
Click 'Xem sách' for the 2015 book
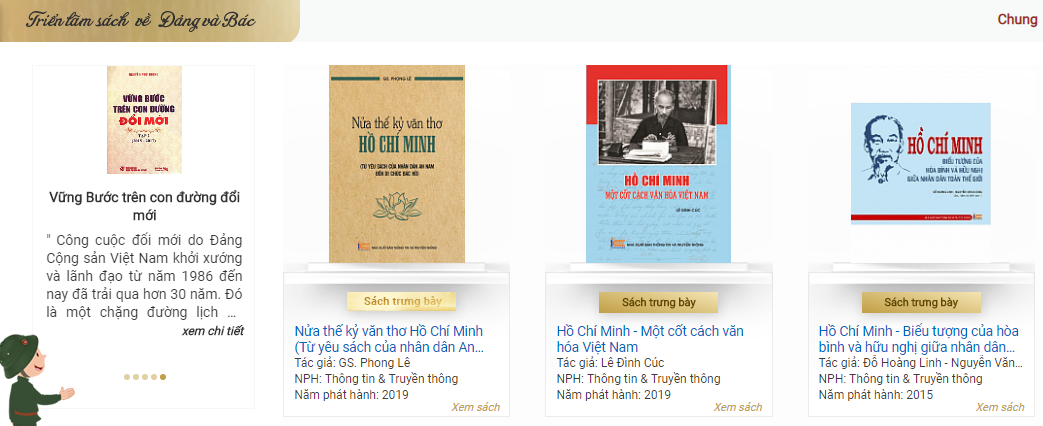(1000, 407)
